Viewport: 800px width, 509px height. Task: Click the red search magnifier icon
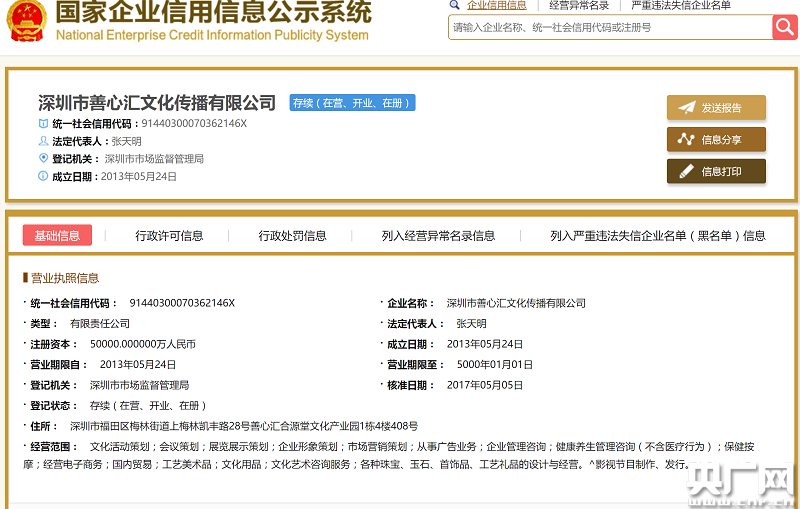tap(785, 27)
